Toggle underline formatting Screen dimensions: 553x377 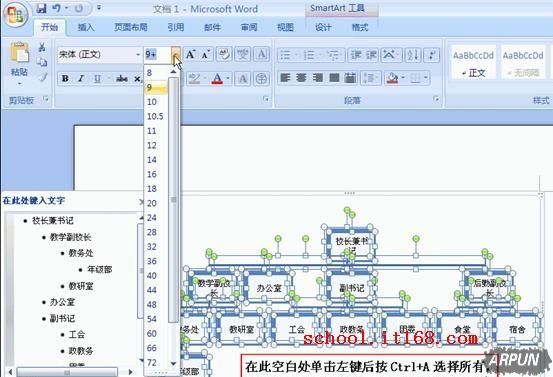pos(97,79)
